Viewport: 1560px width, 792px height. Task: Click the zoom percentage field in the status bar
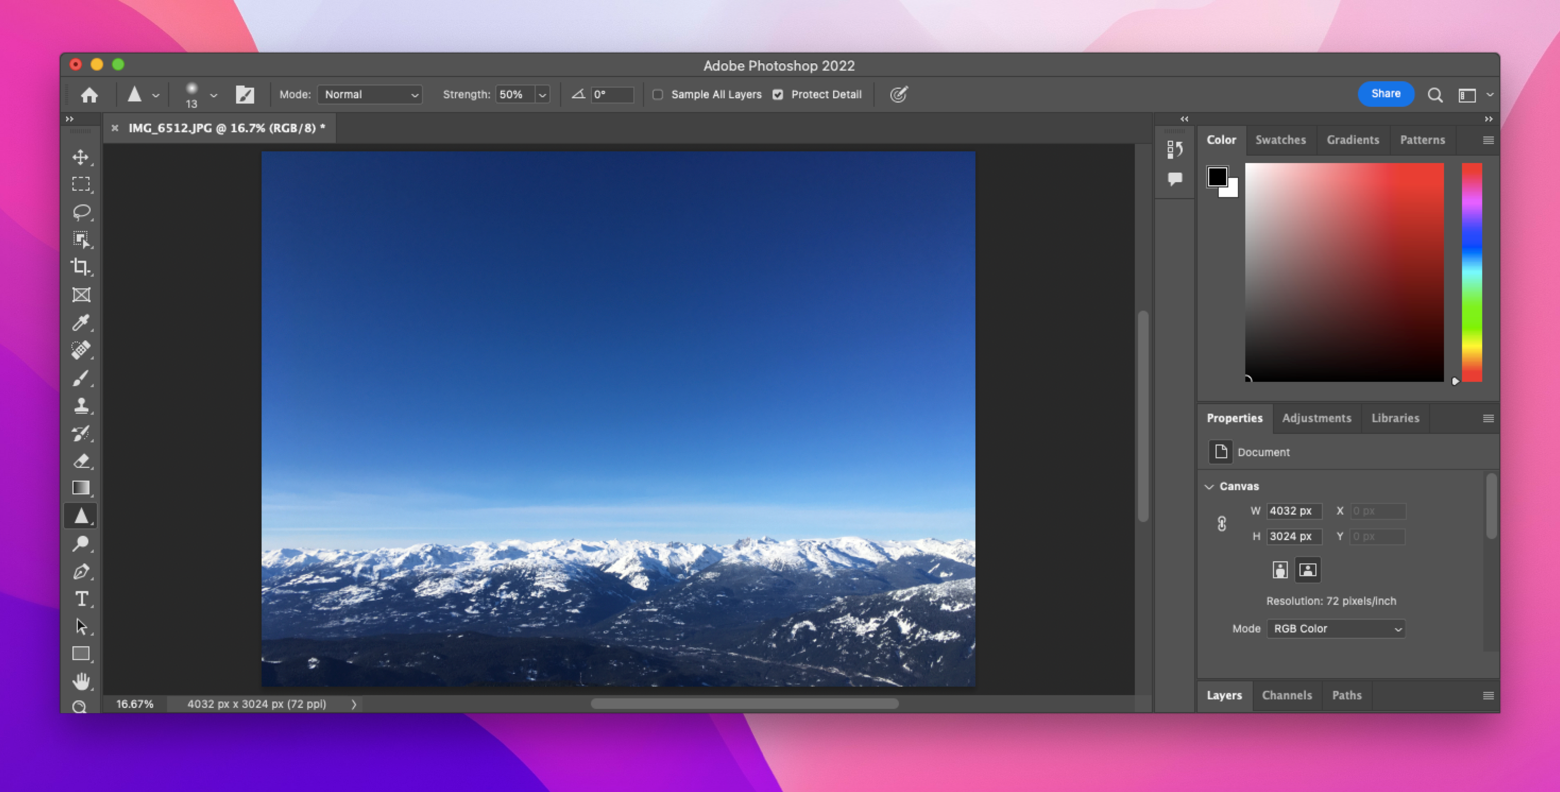[x=133, y=704]
